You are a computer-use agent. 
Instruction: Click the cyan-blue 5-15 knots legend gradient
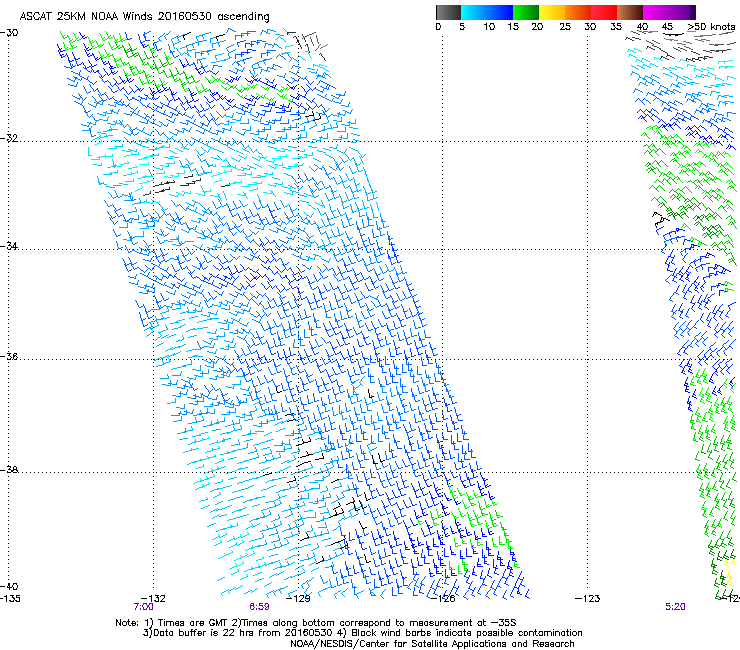(487, 12)
